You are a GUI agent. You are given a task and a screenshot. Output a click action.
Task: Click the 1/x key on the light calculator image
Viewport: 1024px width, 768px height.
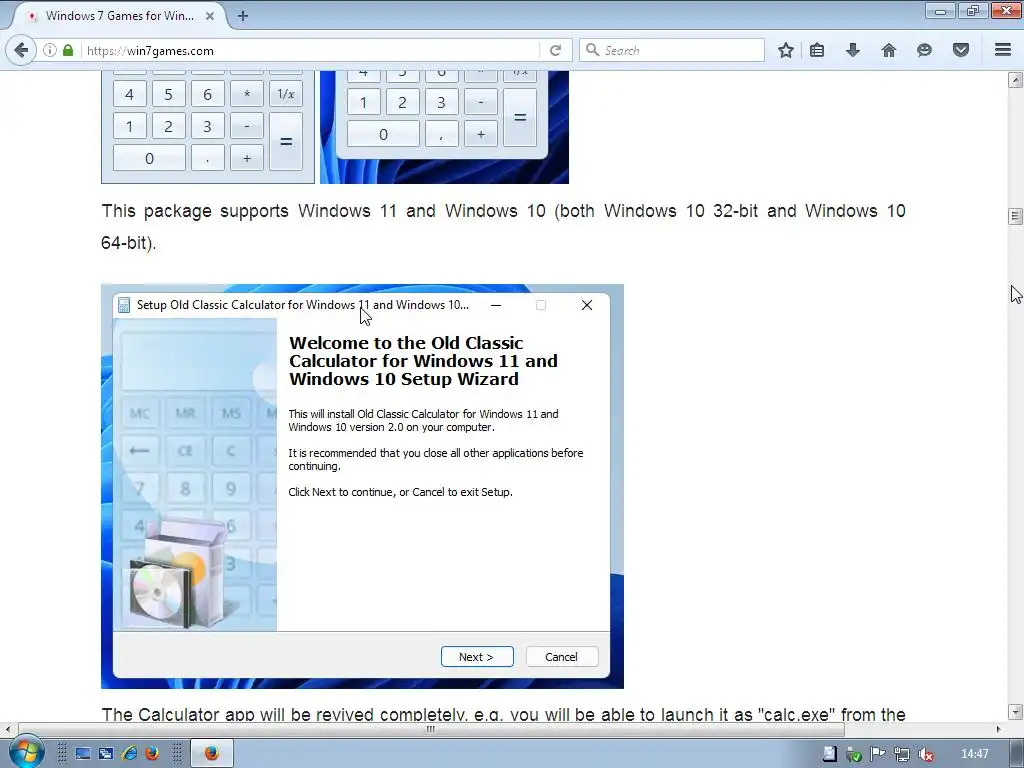[286, 94]
